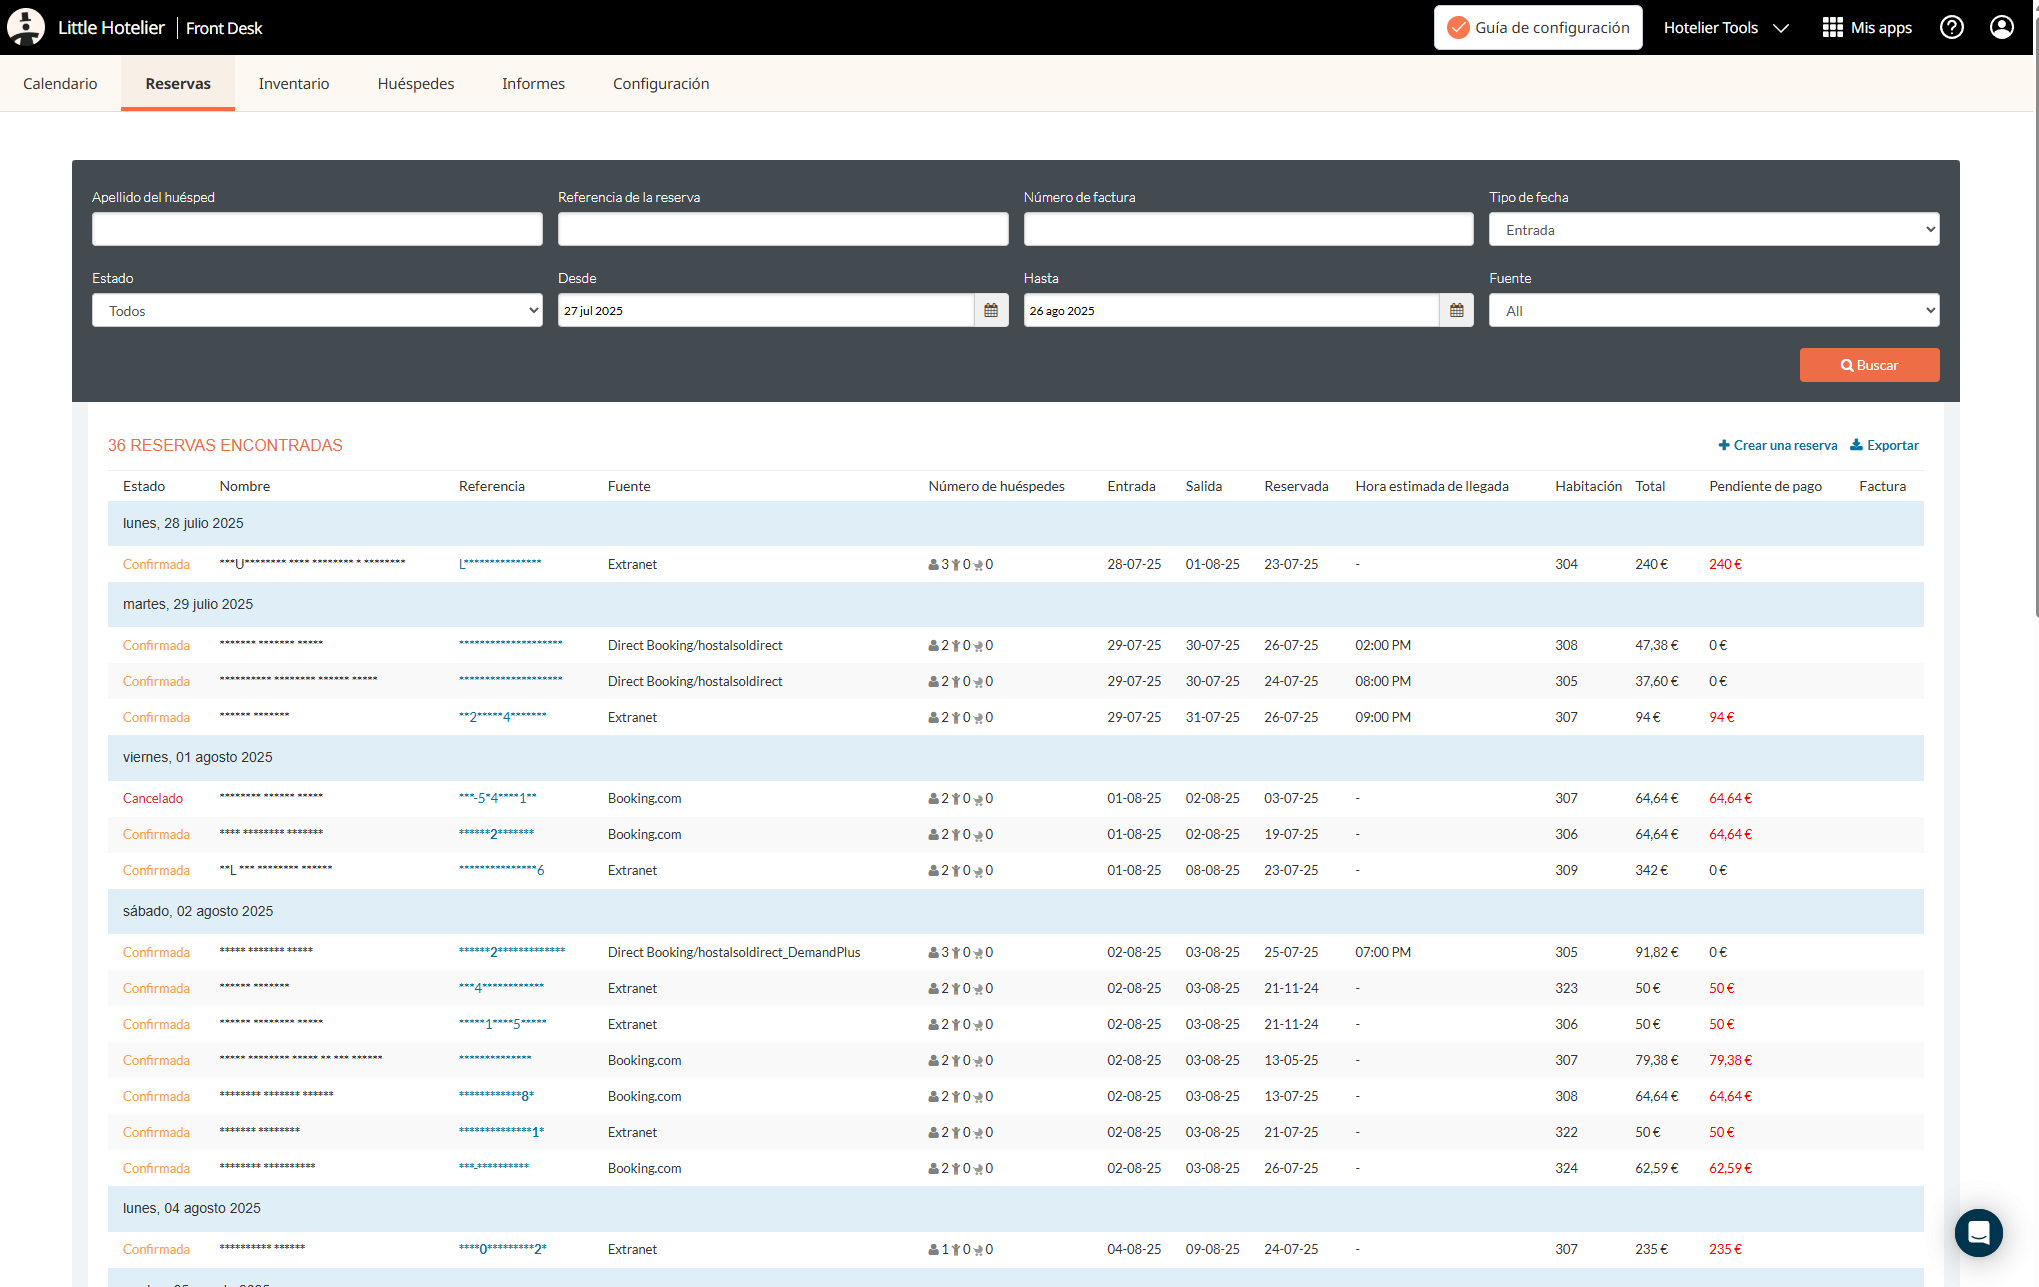The image size is (2039, 1287).
Task: Expand the Hotelier Tools menu
Action: [x=1725, y=27]
